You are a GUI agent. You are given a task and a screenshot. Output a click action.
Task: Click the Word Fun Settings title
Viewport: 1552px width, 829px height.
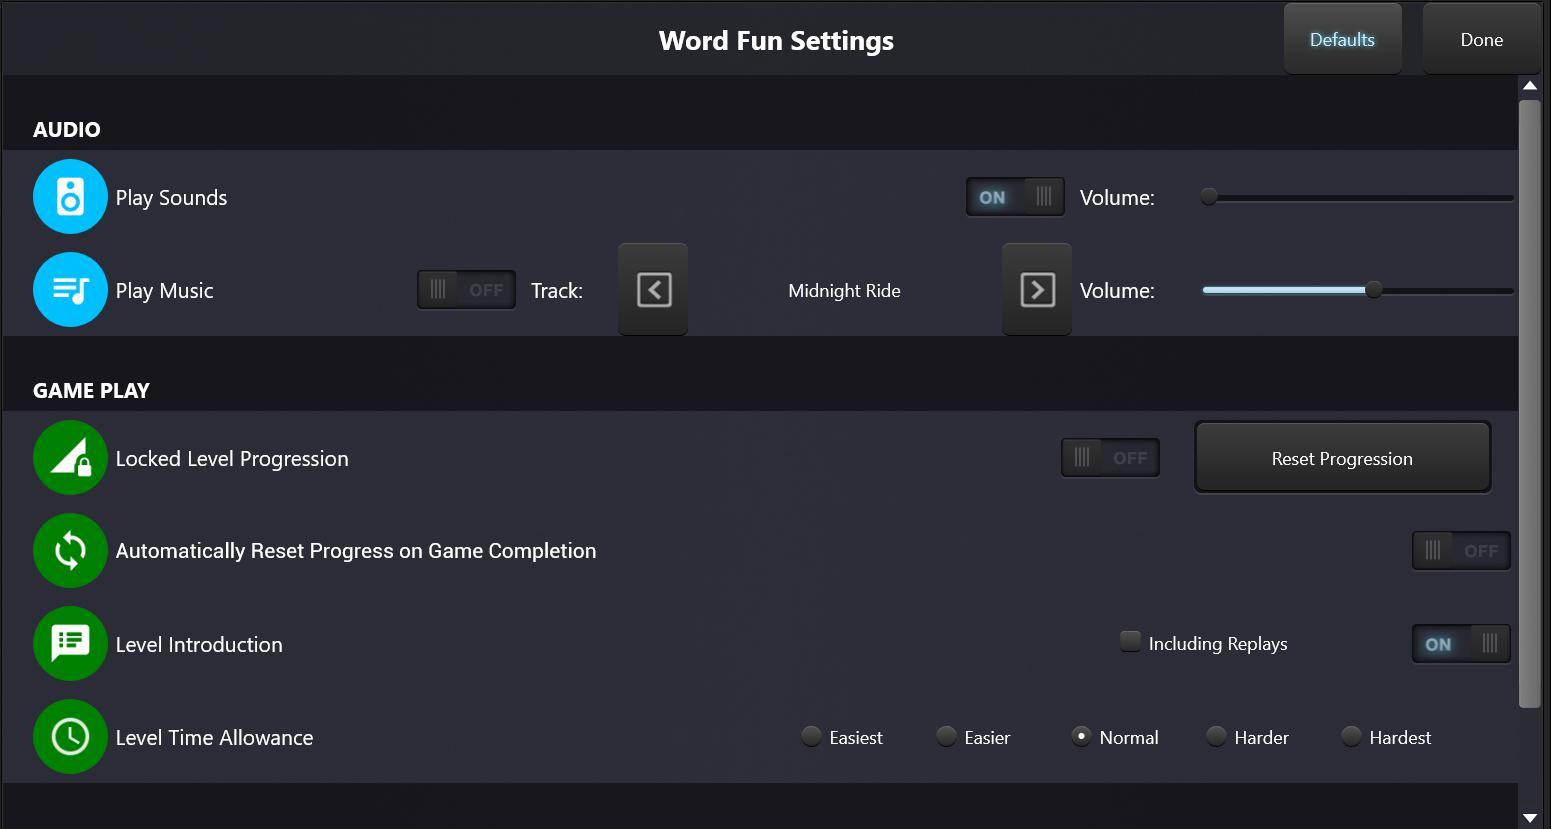pyautogui.click(x=777, y=41)
